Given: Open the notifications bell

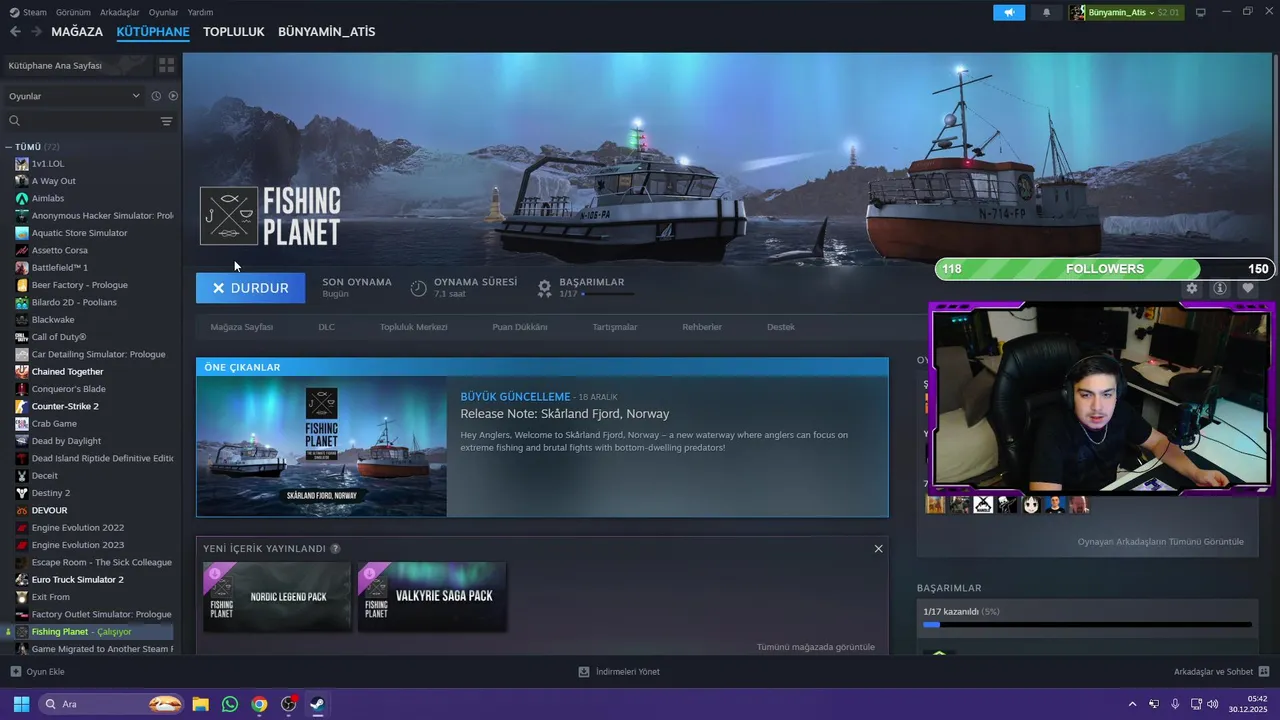Looking at the screenshot, I should click(x=1046, y=12).
